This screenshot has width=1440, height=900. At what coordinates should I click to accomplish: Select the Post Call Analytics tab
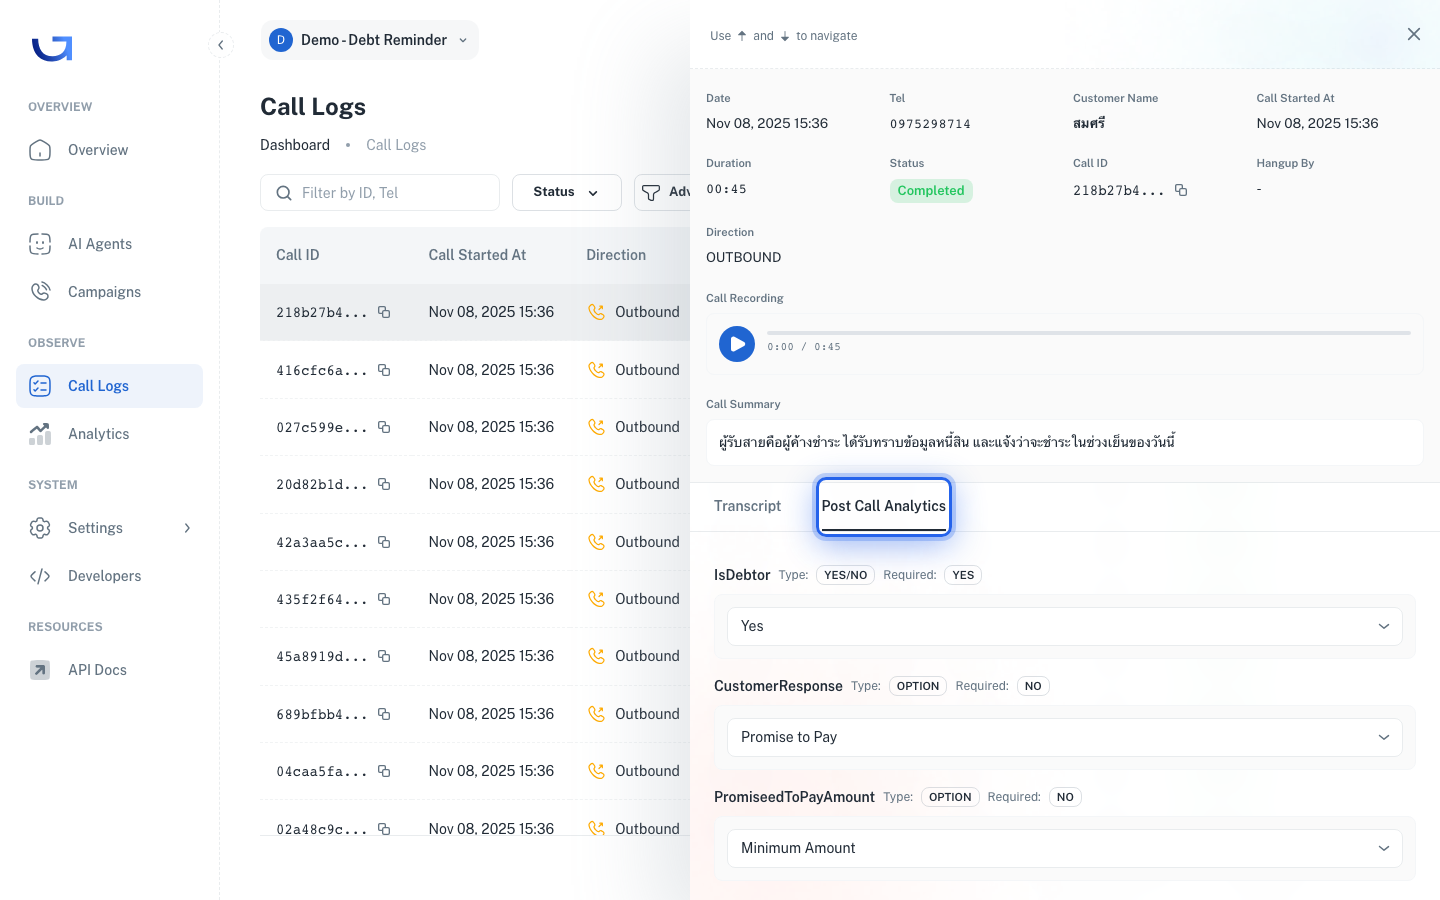(x=884, y=507)
